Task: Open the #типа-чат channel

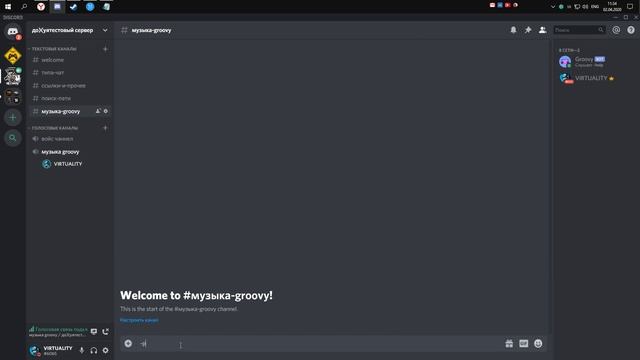Action: 70,73
